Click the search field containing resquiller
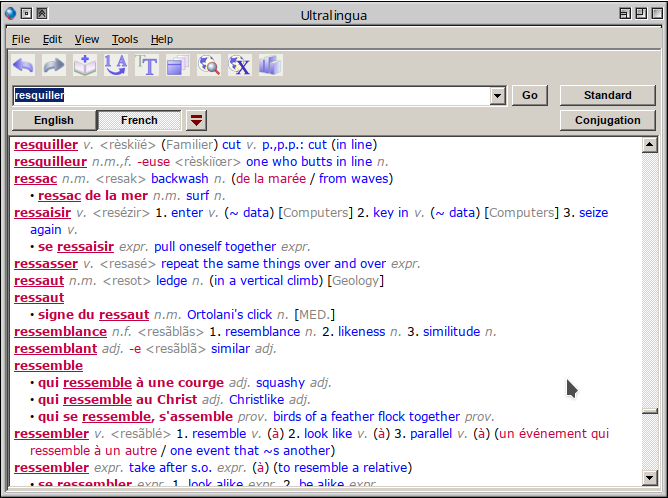The image size is (668, 498). [251, 95]
